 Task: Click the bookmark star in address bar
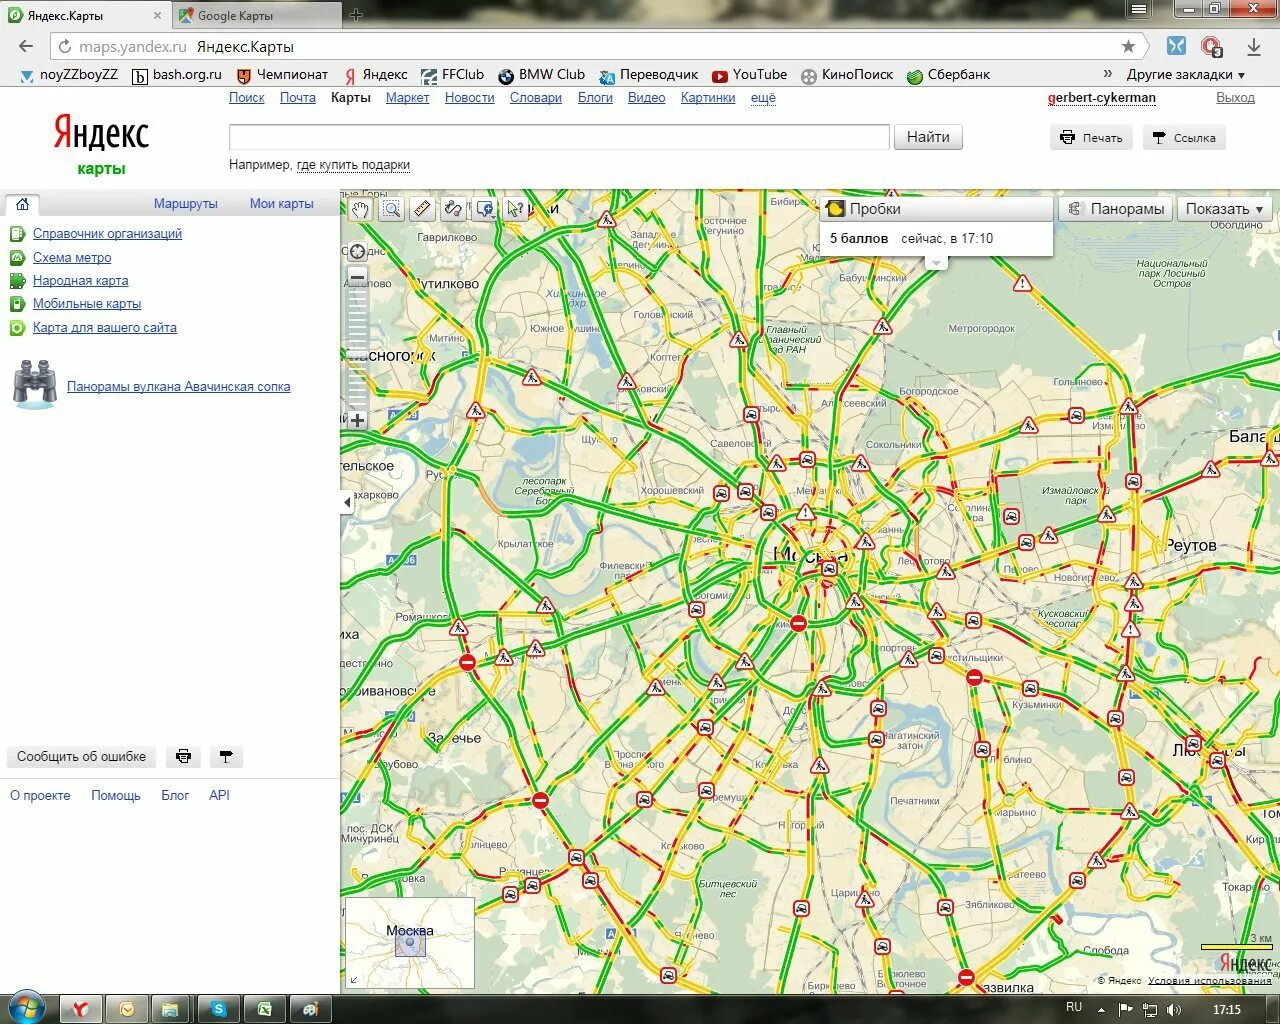click(1128, 46)
